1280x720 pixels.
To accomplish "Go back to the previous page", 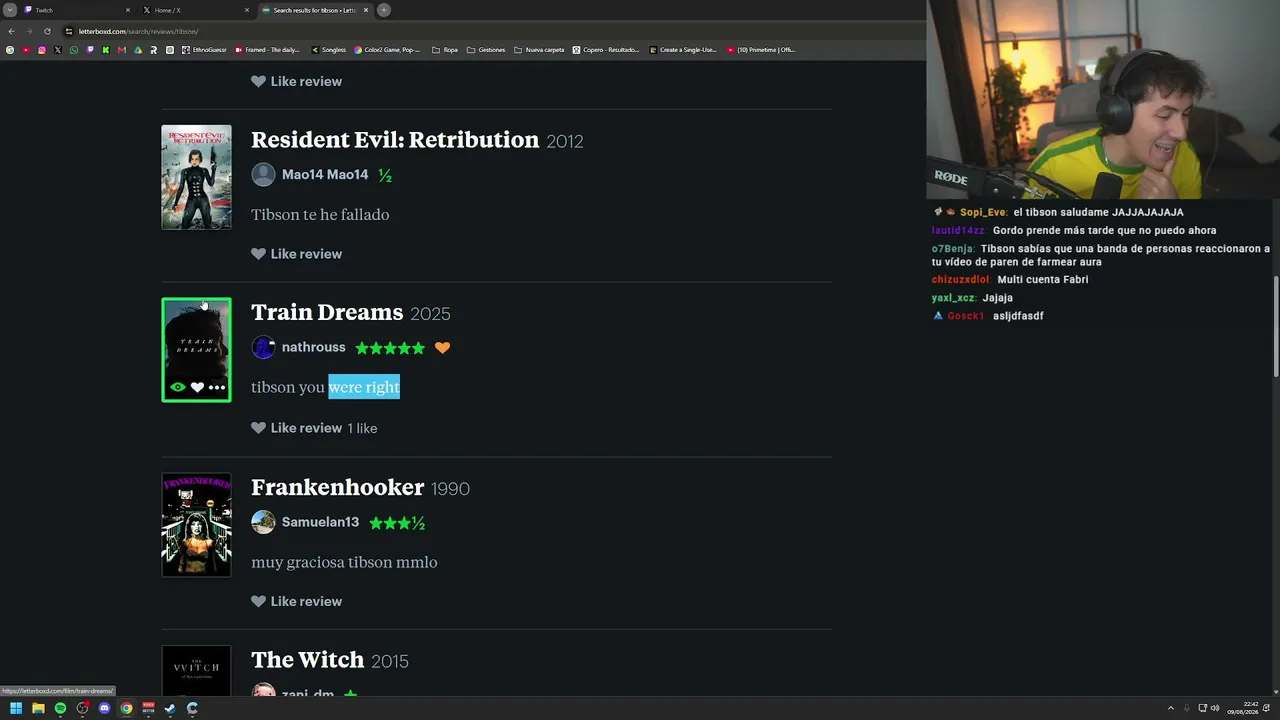I will 11,31.
